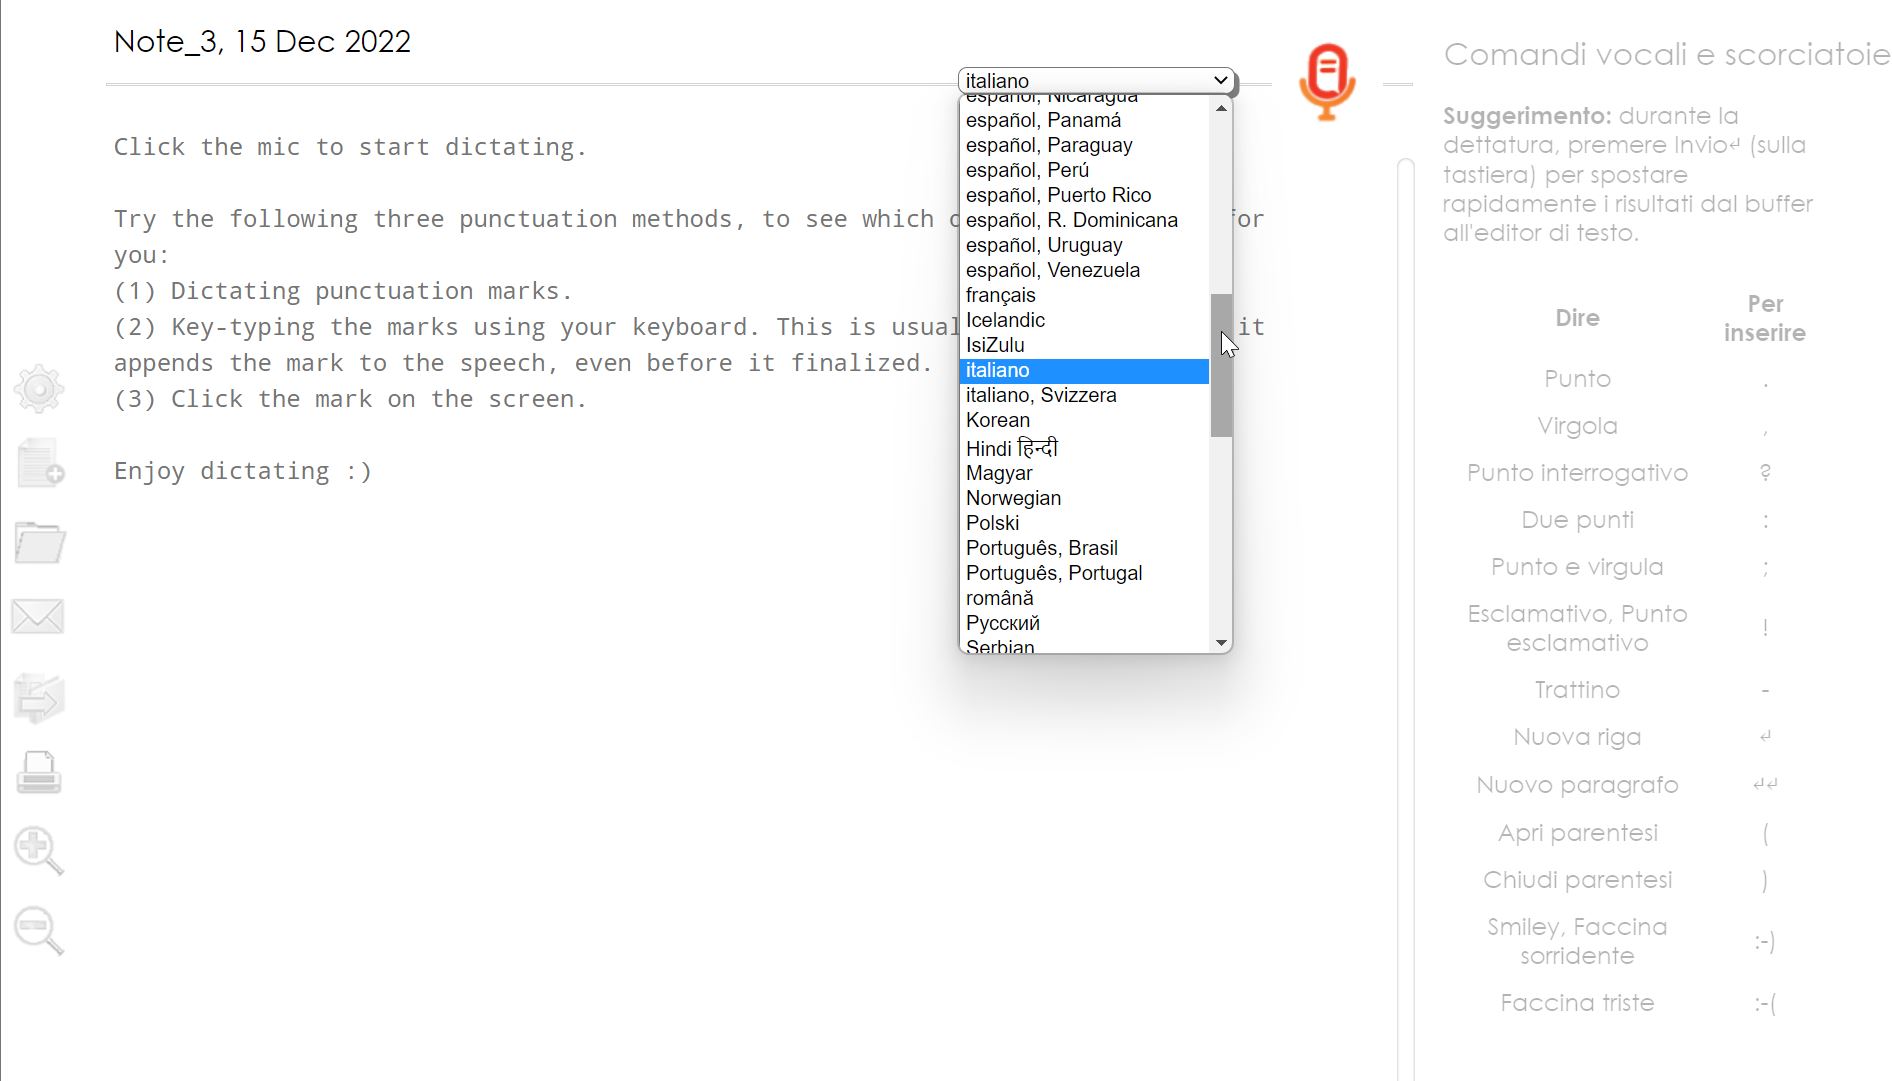Click the envelope email icon
Screen dimensions: 1892x1081
[38, 617]
